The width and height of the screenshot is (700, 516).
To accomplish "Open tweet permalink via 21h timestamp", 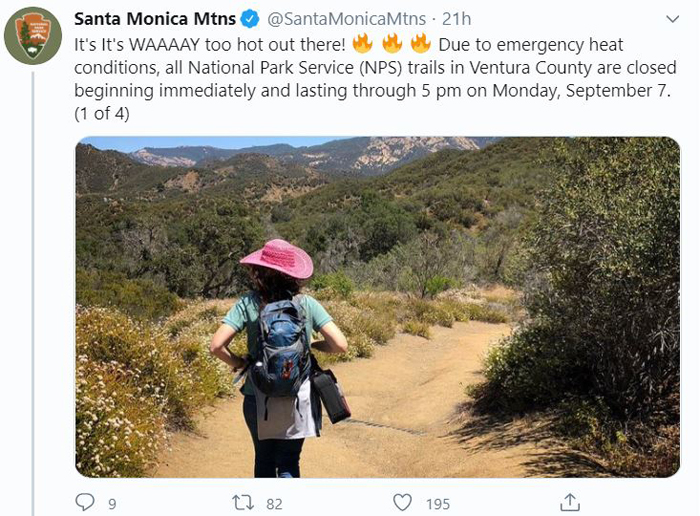I will pyautogui.click(x=456, y=19).
